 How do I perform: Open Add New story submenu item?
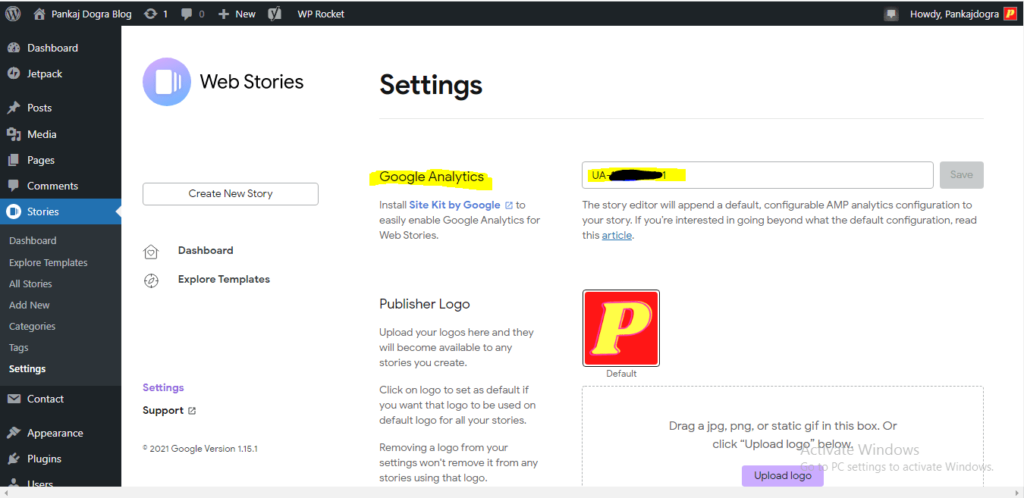pyautogui.click(x=29, y=305)
